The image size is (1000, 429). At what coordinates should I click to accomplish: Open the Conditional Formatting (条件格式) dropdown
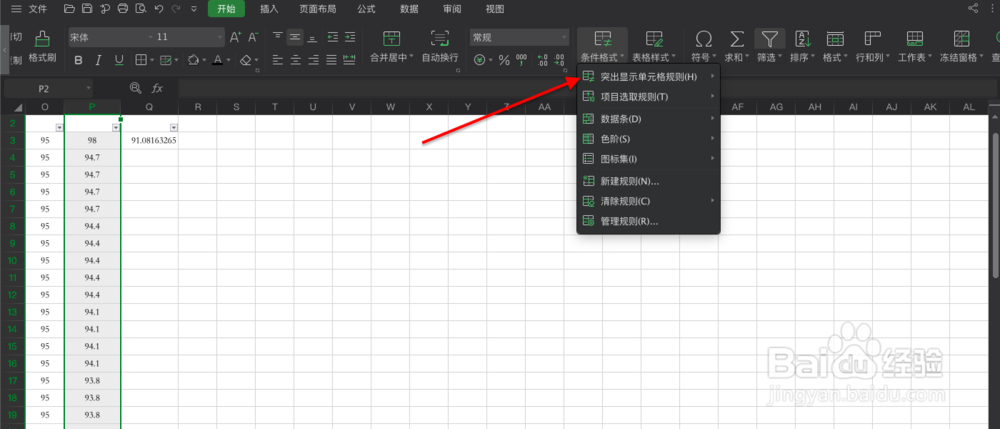[x=603, y=45]
